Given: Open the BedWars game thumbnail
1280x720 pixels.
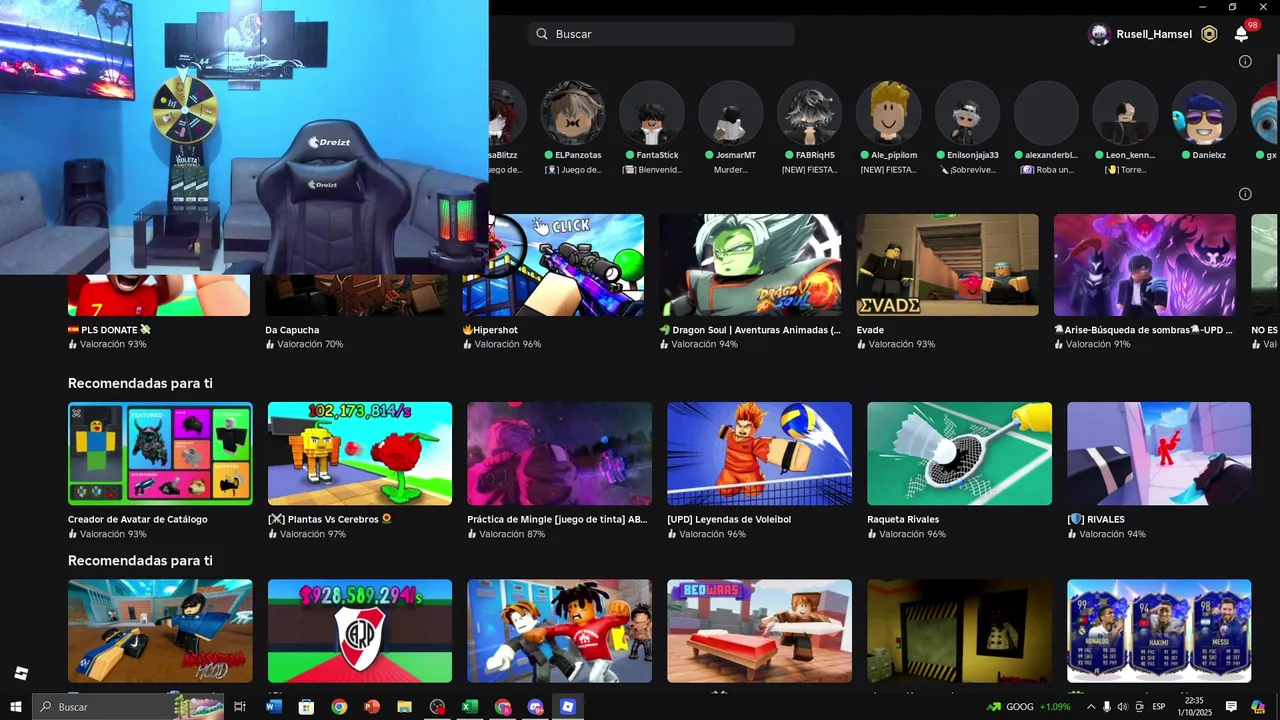Looking at the screenshot, I should (759, 631).
